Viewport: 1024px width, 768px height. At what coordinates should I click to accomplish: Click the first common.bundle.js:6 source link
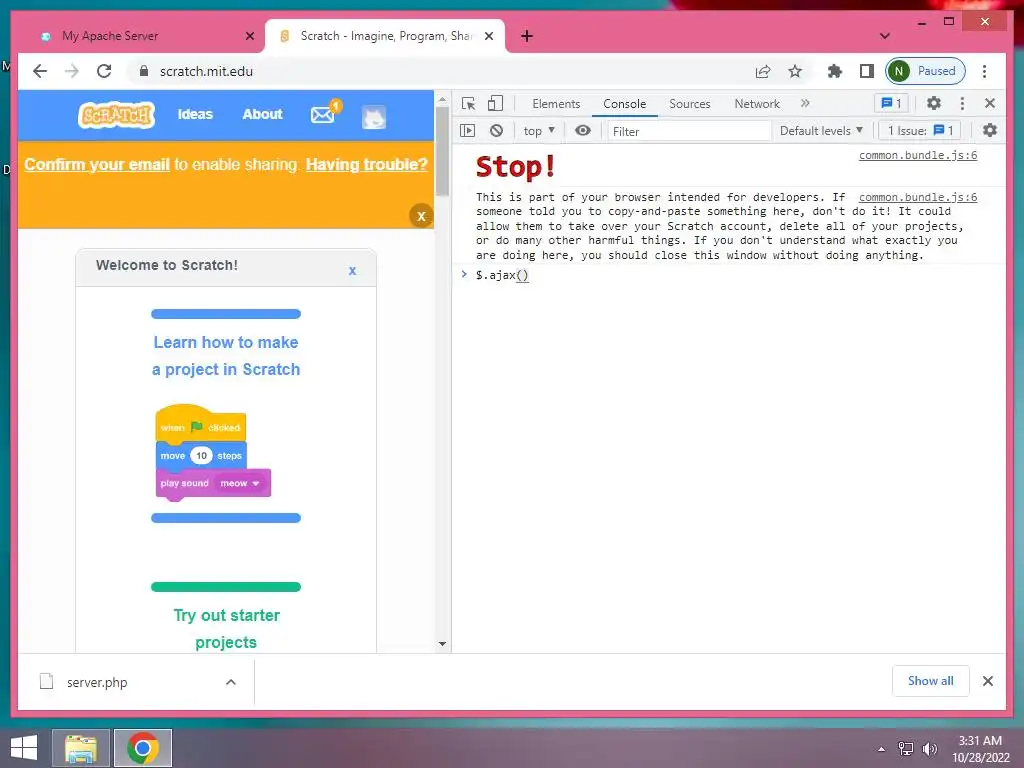pyautogui.click(x=918, y=155)
